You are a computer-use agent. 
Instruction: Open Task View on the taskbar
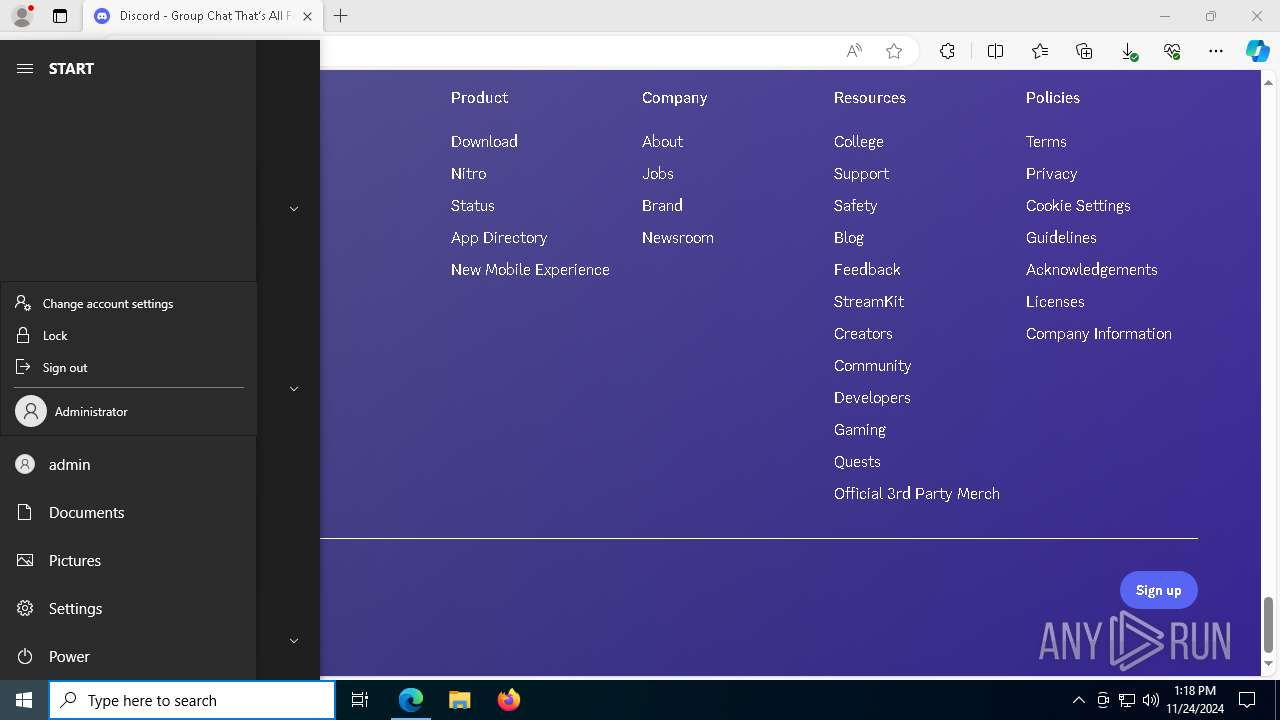(x=360, y=700)
